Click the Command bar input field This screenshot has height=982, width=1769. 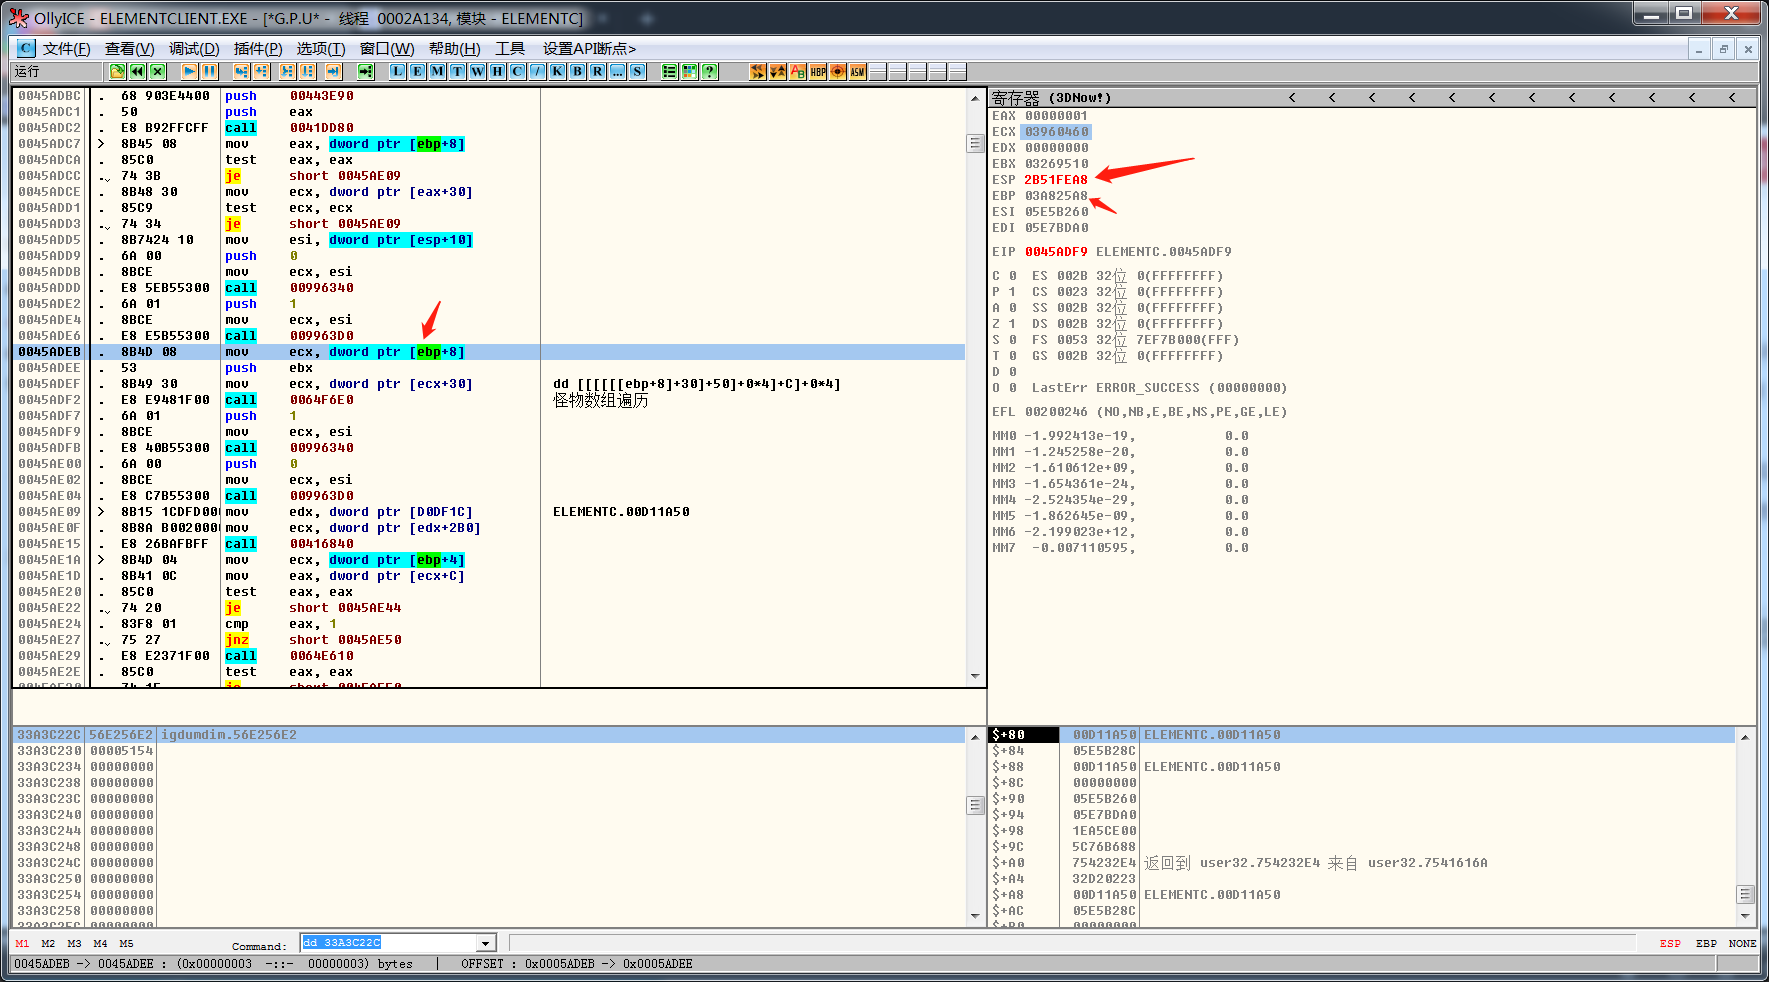point(389,943)
